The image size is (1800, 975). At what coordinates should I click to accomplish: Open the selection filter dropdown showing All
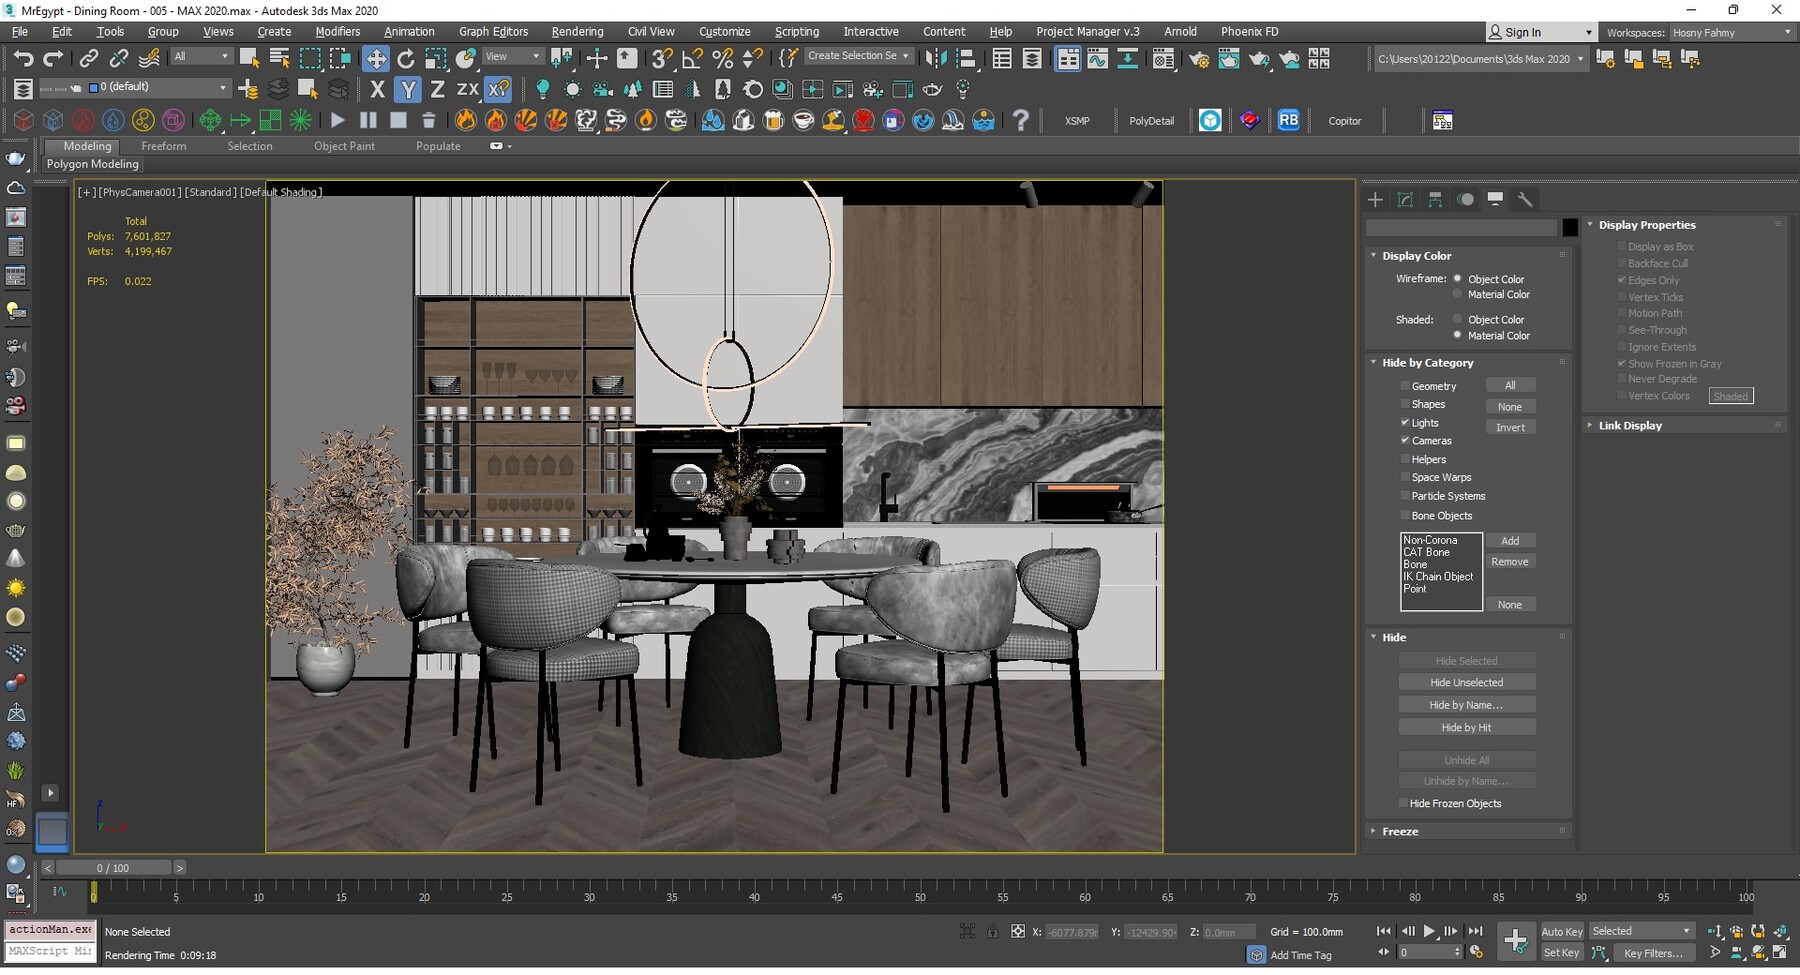(x=201, y=55)
